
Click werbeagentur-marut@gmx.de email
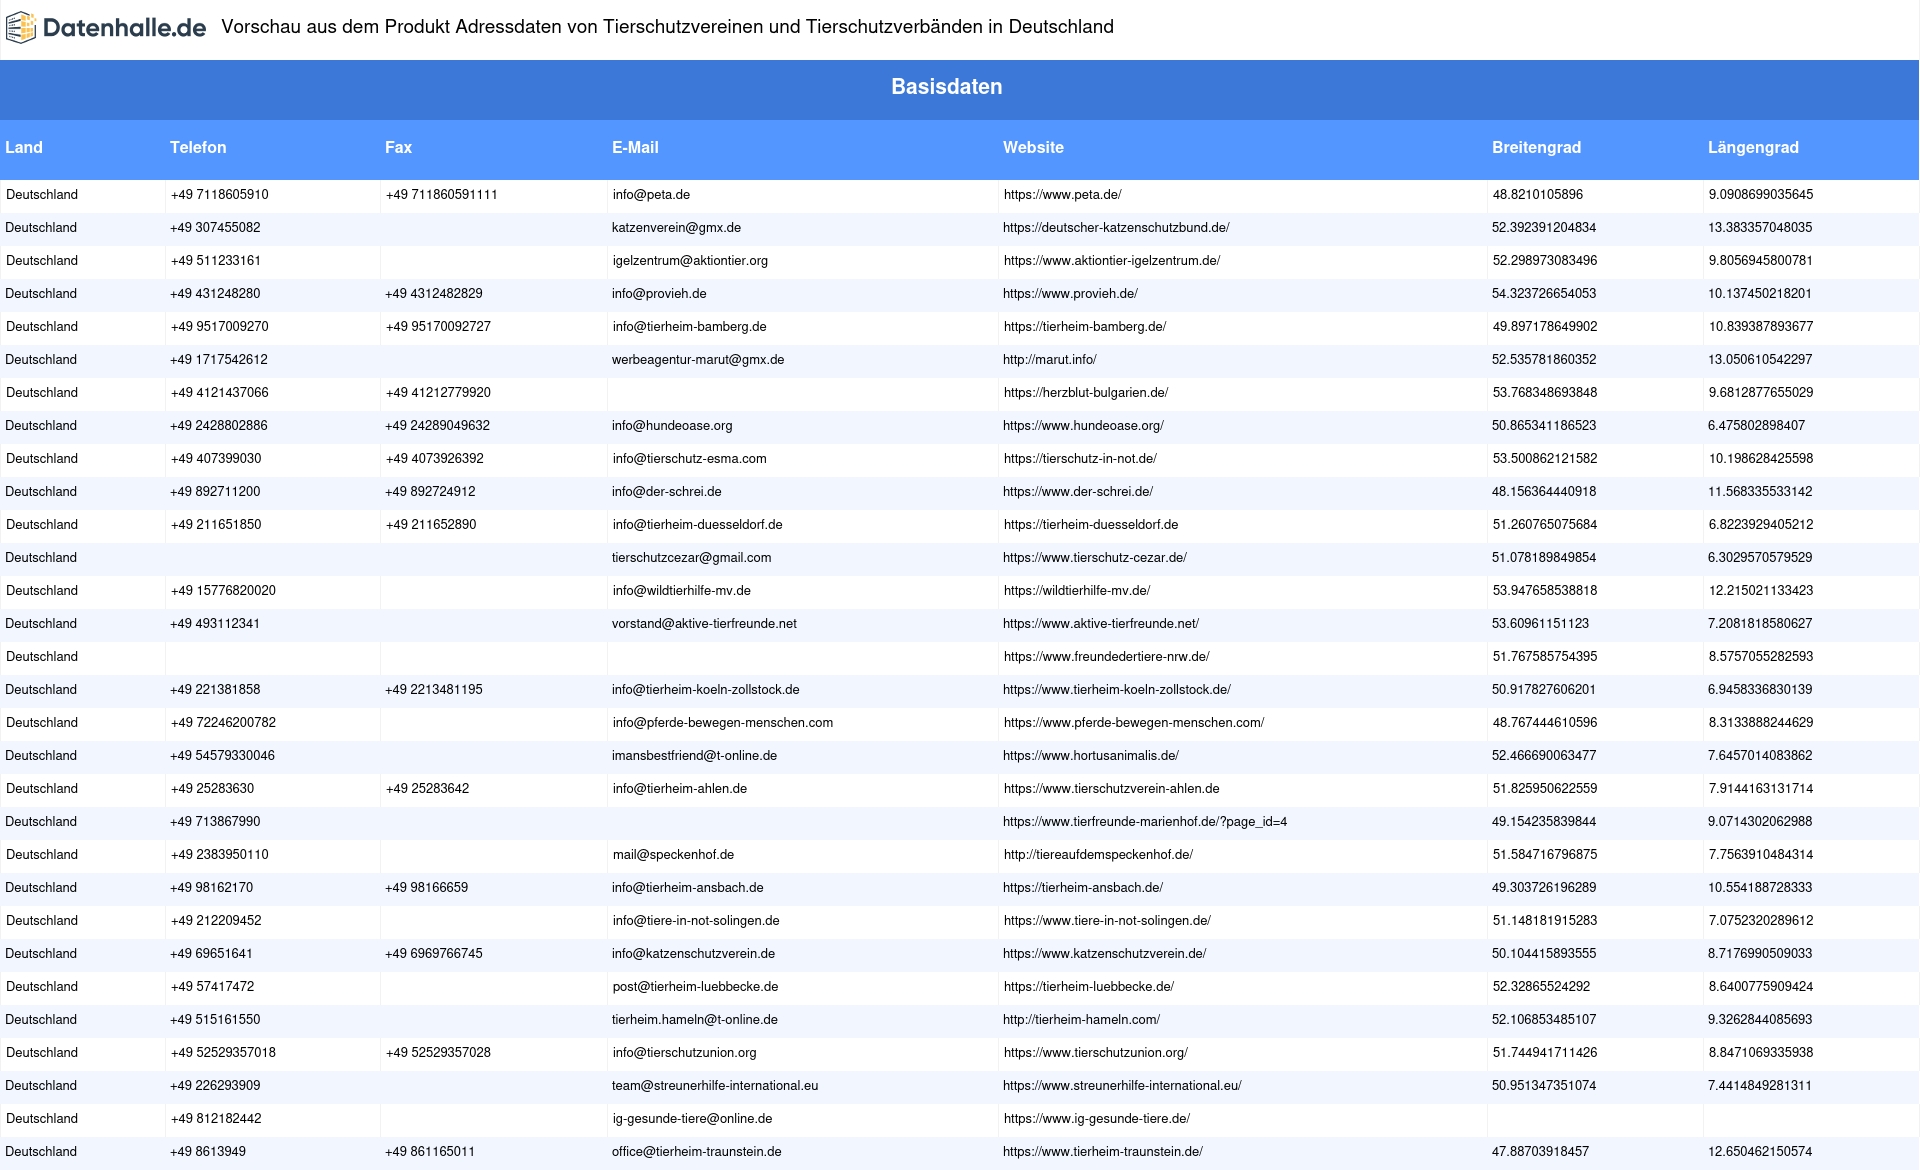(x=698, y=360)
